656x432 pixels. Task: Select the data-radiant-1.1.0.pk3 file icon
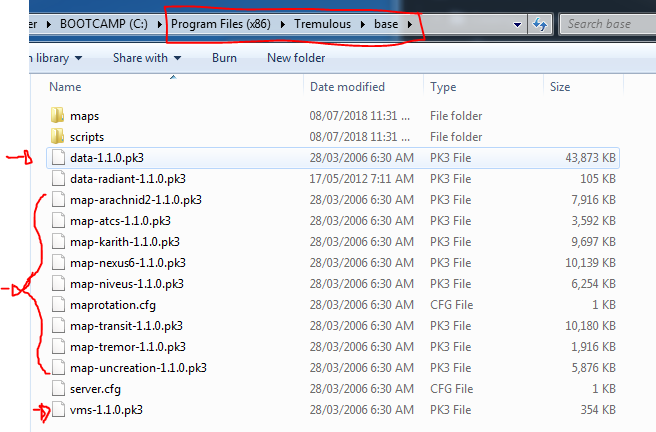point(57,179)
